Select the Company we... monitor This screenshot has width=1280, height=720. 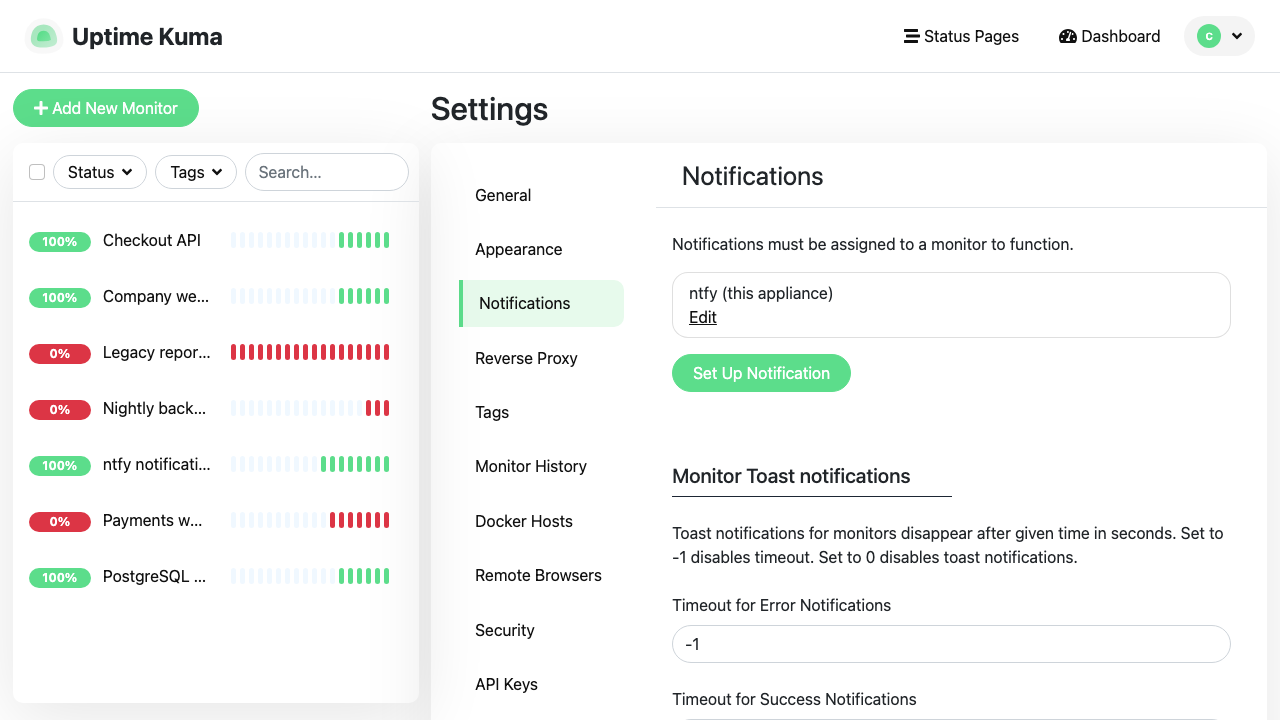[x=216, y=296]
